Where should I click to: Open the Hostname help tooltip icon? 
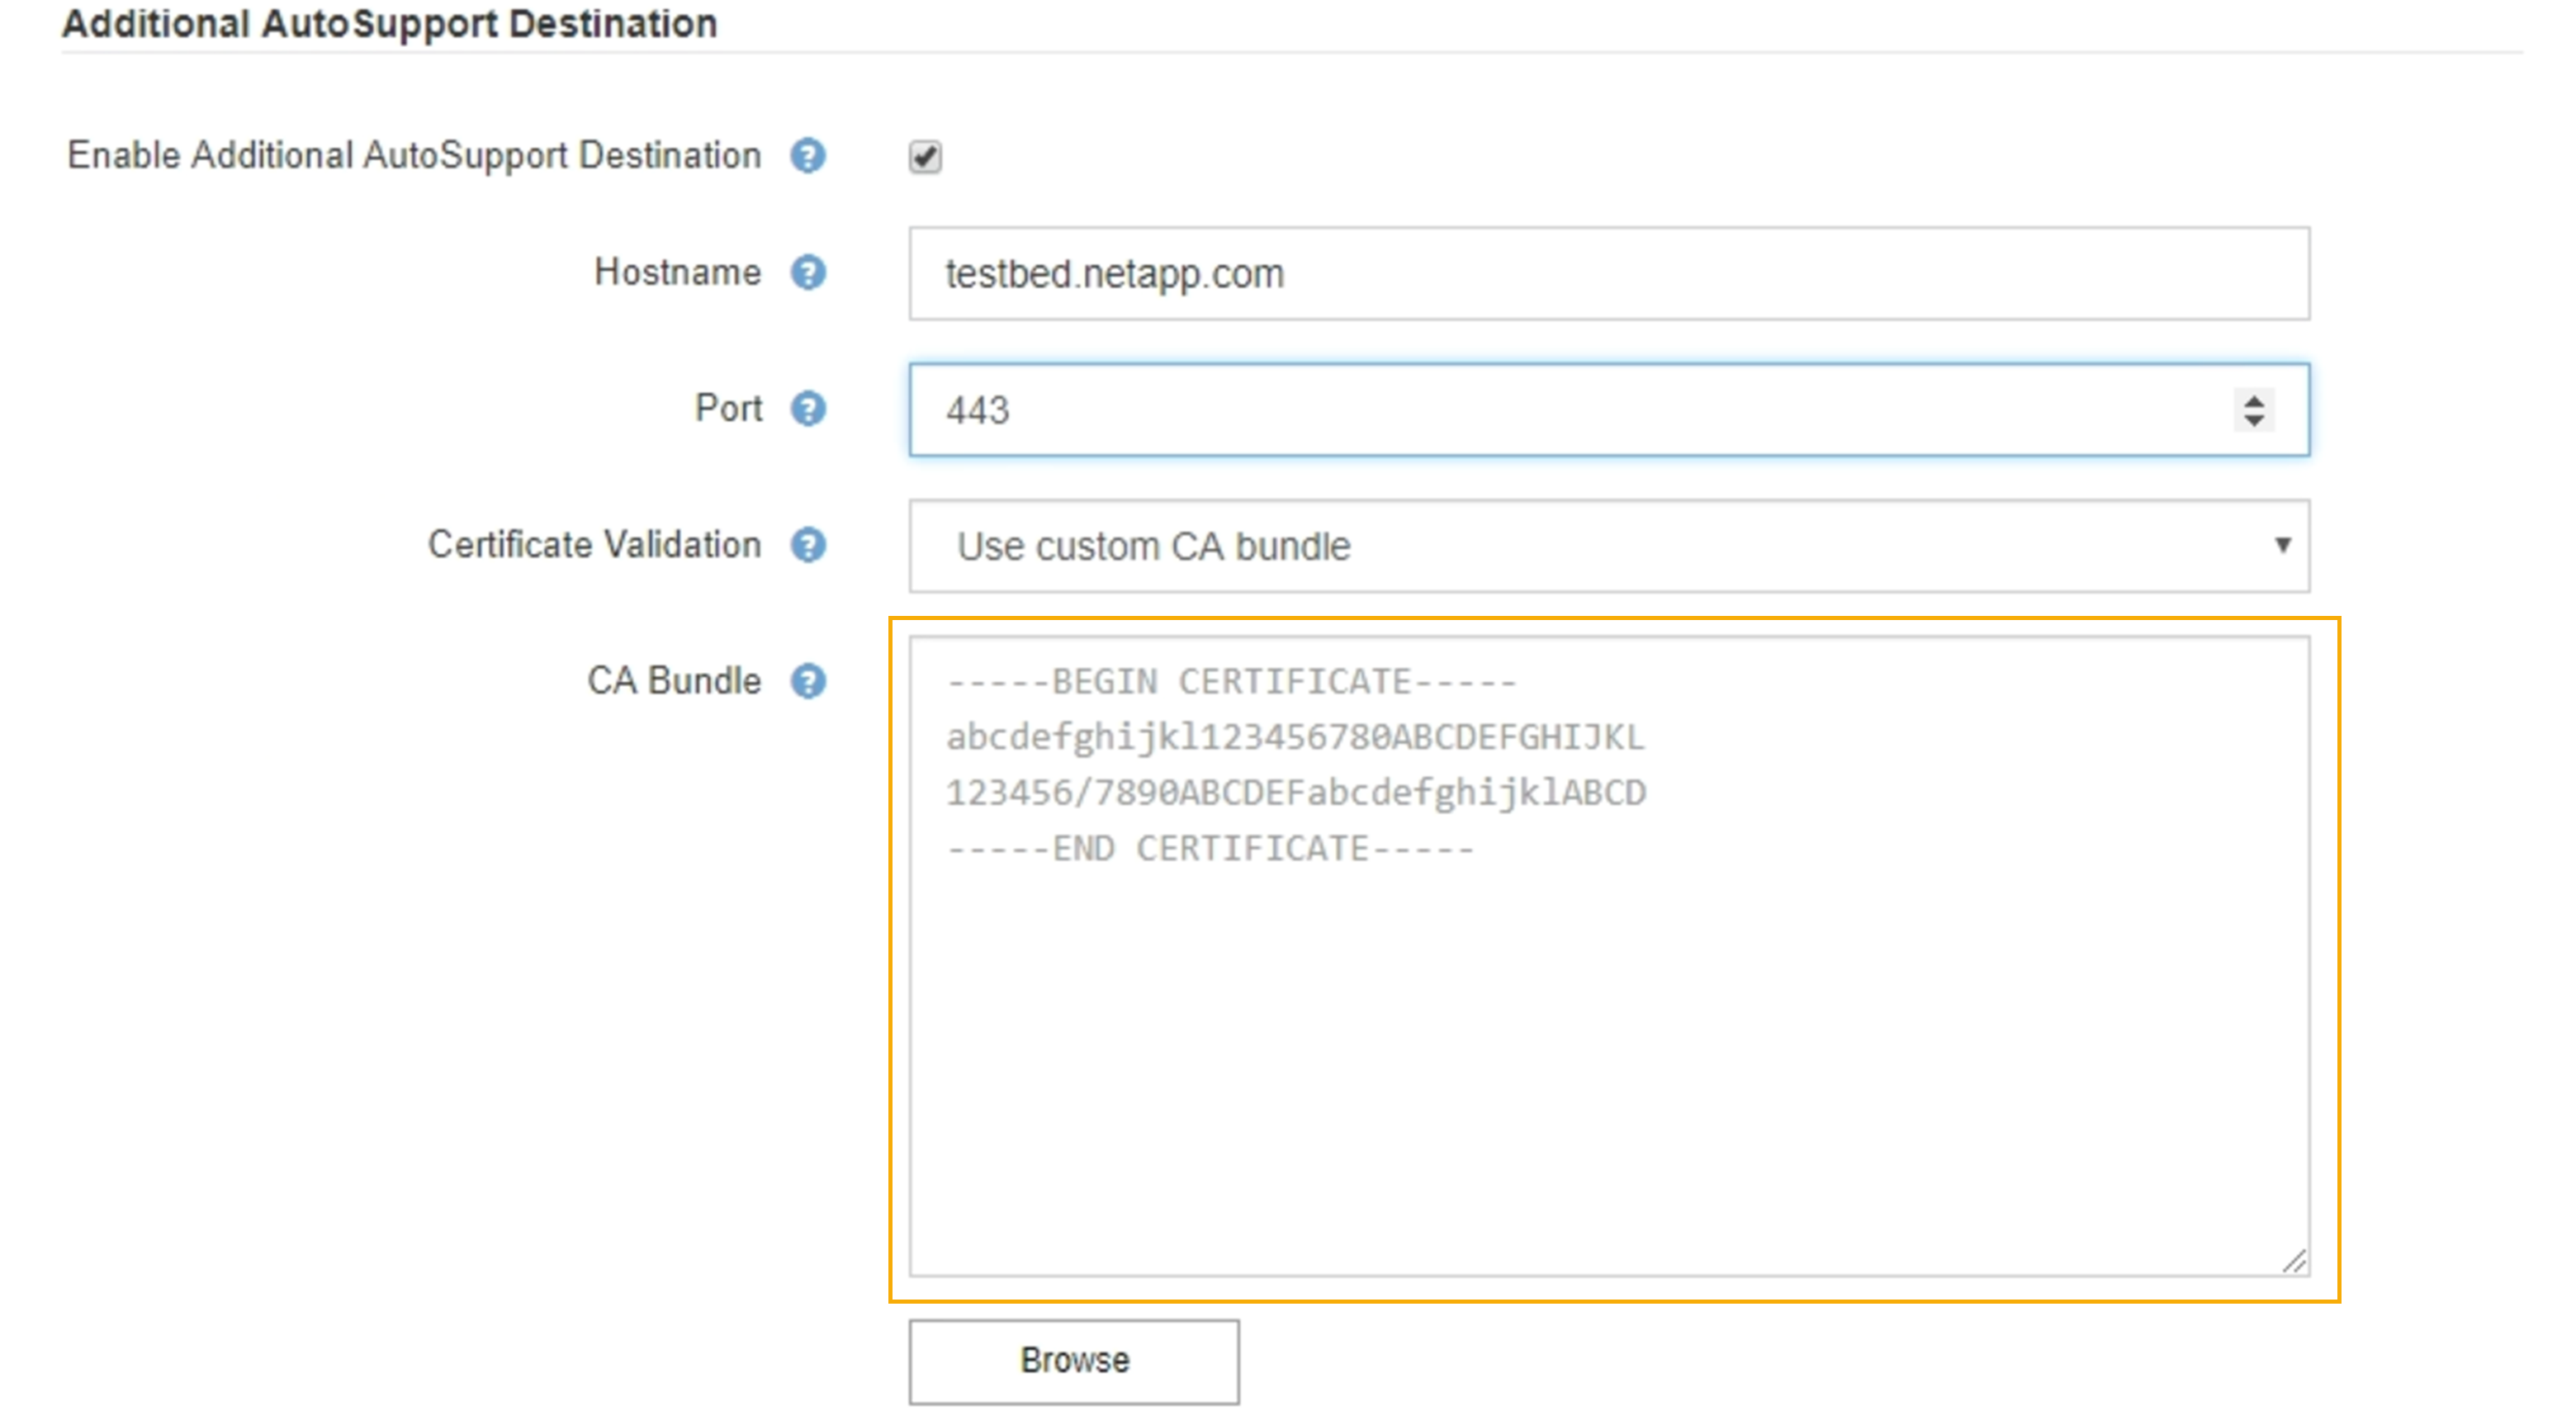(x=808, y=272)
